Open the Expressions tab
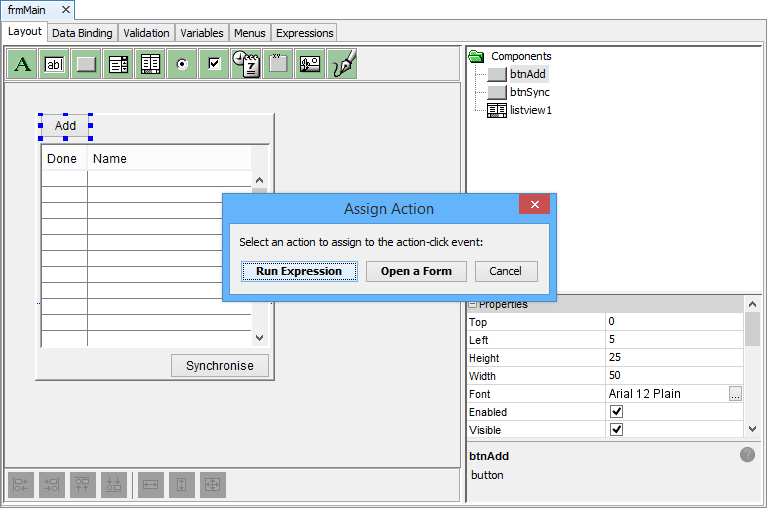This screenshot has width=767, height=508. (304, 33)
